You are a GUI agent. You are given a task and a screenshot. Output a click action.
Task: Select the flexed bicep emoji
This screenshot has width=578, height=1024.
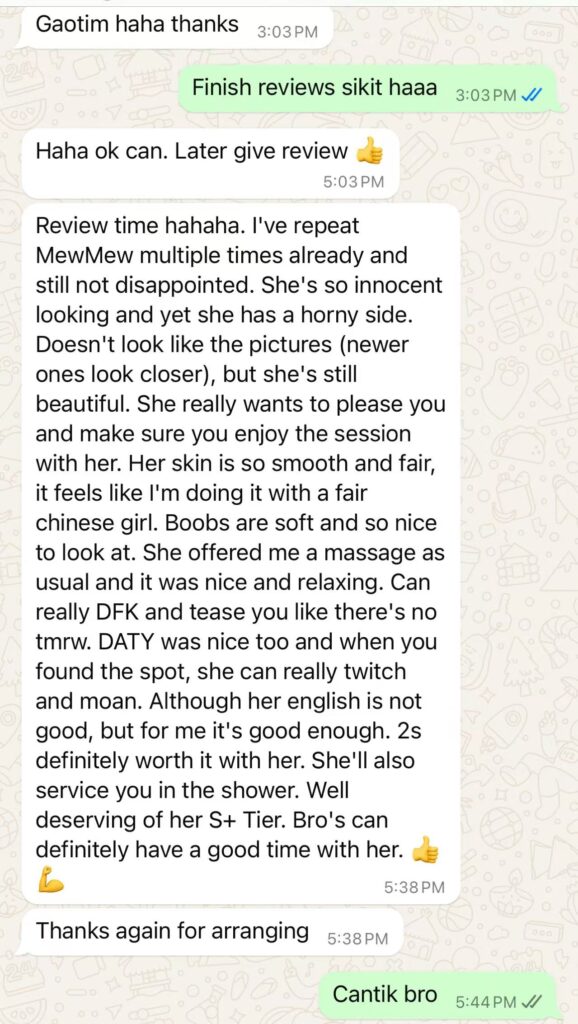pyautogui.click(x=51, y=879)
